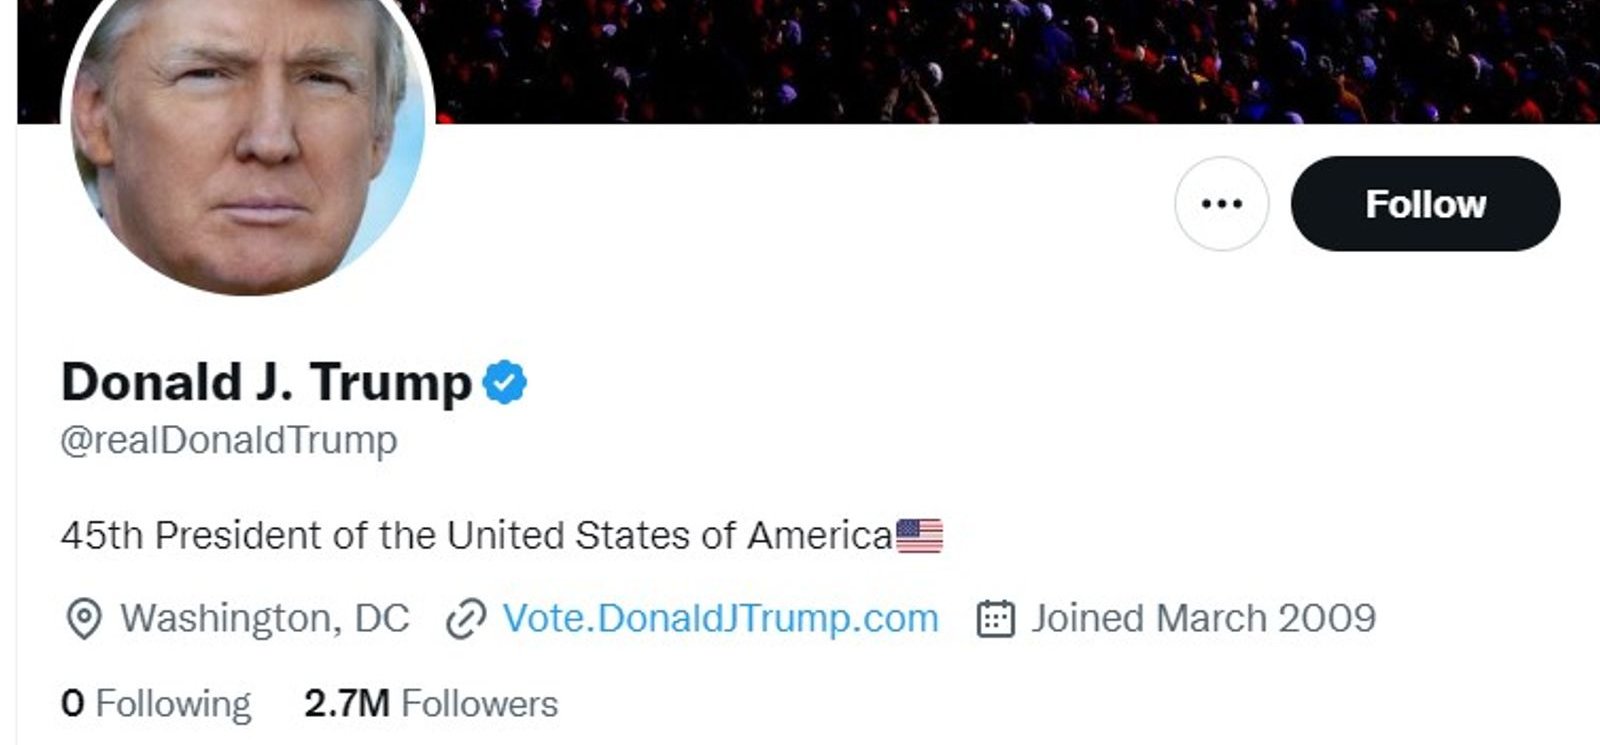
Task: Open the three-dot more options menu
Action: [x=1221, y=204]
